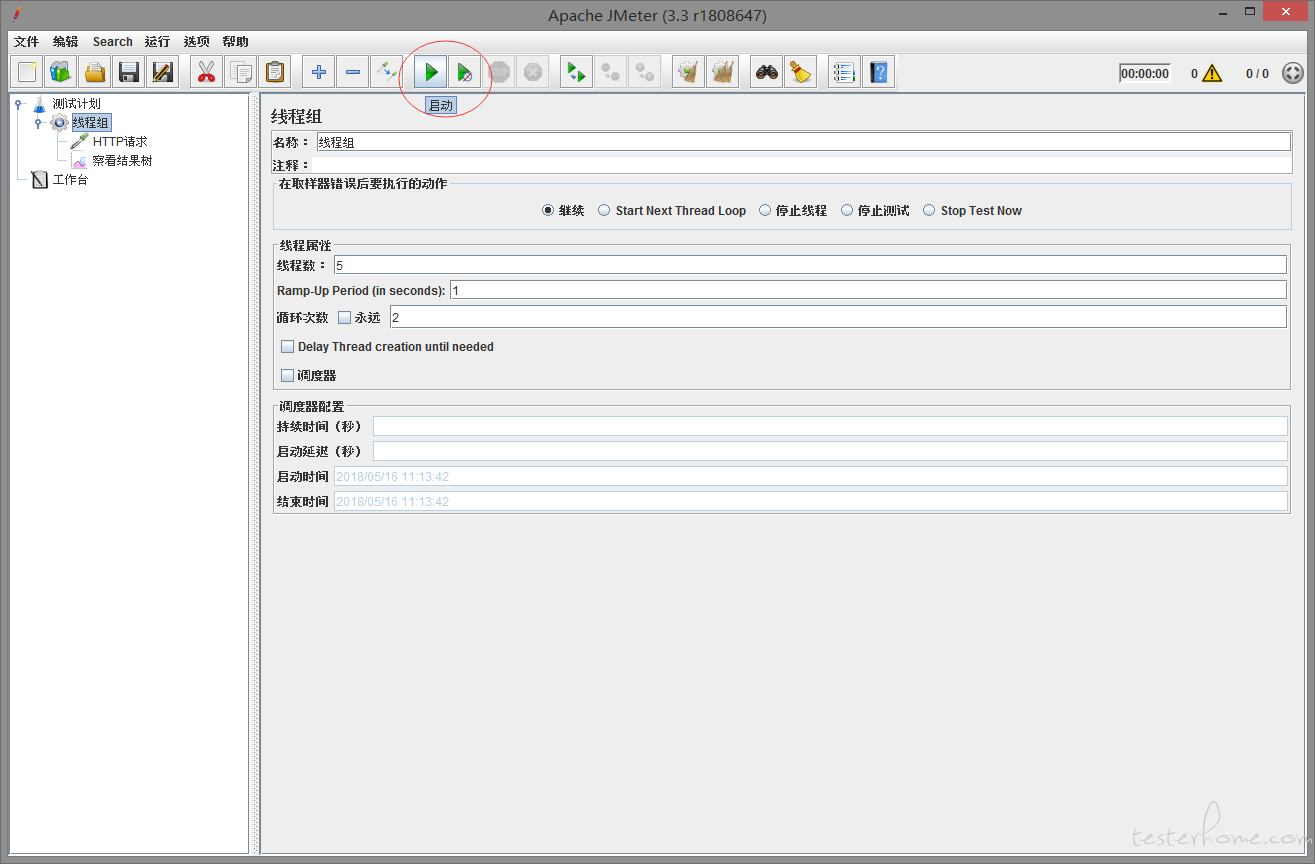Click Remote Start All icon
The image size is (1315, 864).
576,72
